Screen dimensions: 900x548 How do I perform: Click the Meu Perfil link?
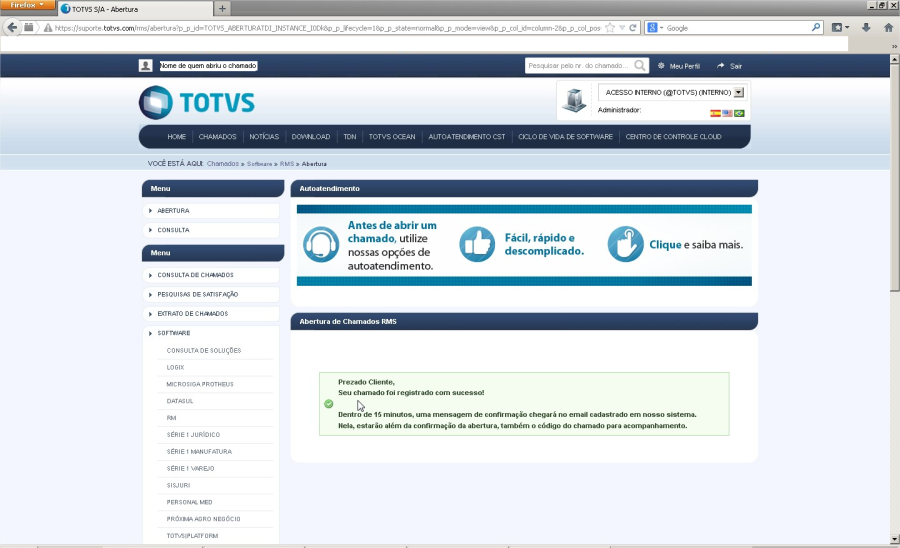tap(685, 66)
